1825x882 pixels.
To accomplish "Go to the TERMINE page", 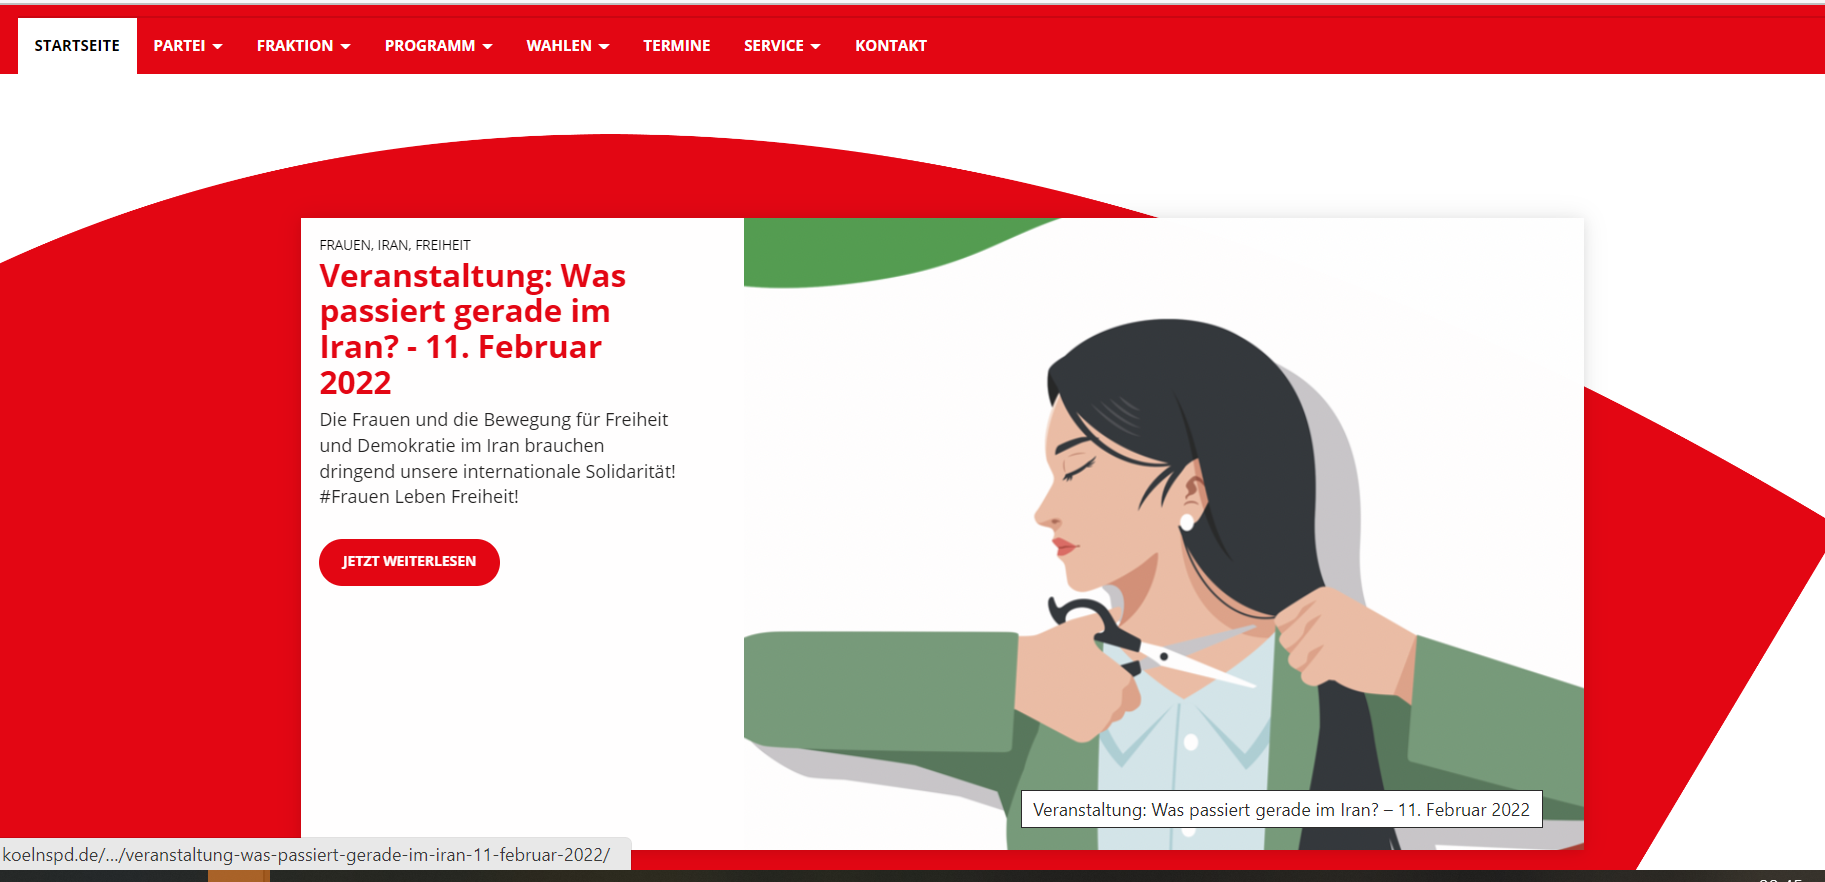I will click(677, 46).
